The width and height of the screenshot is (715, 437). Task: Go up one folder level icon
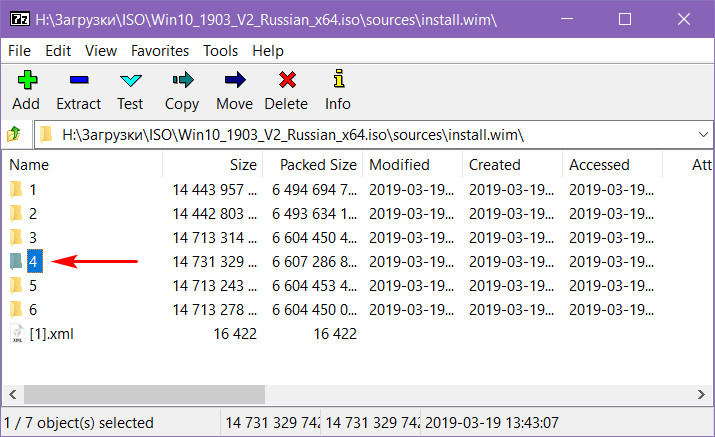[14, 135]
